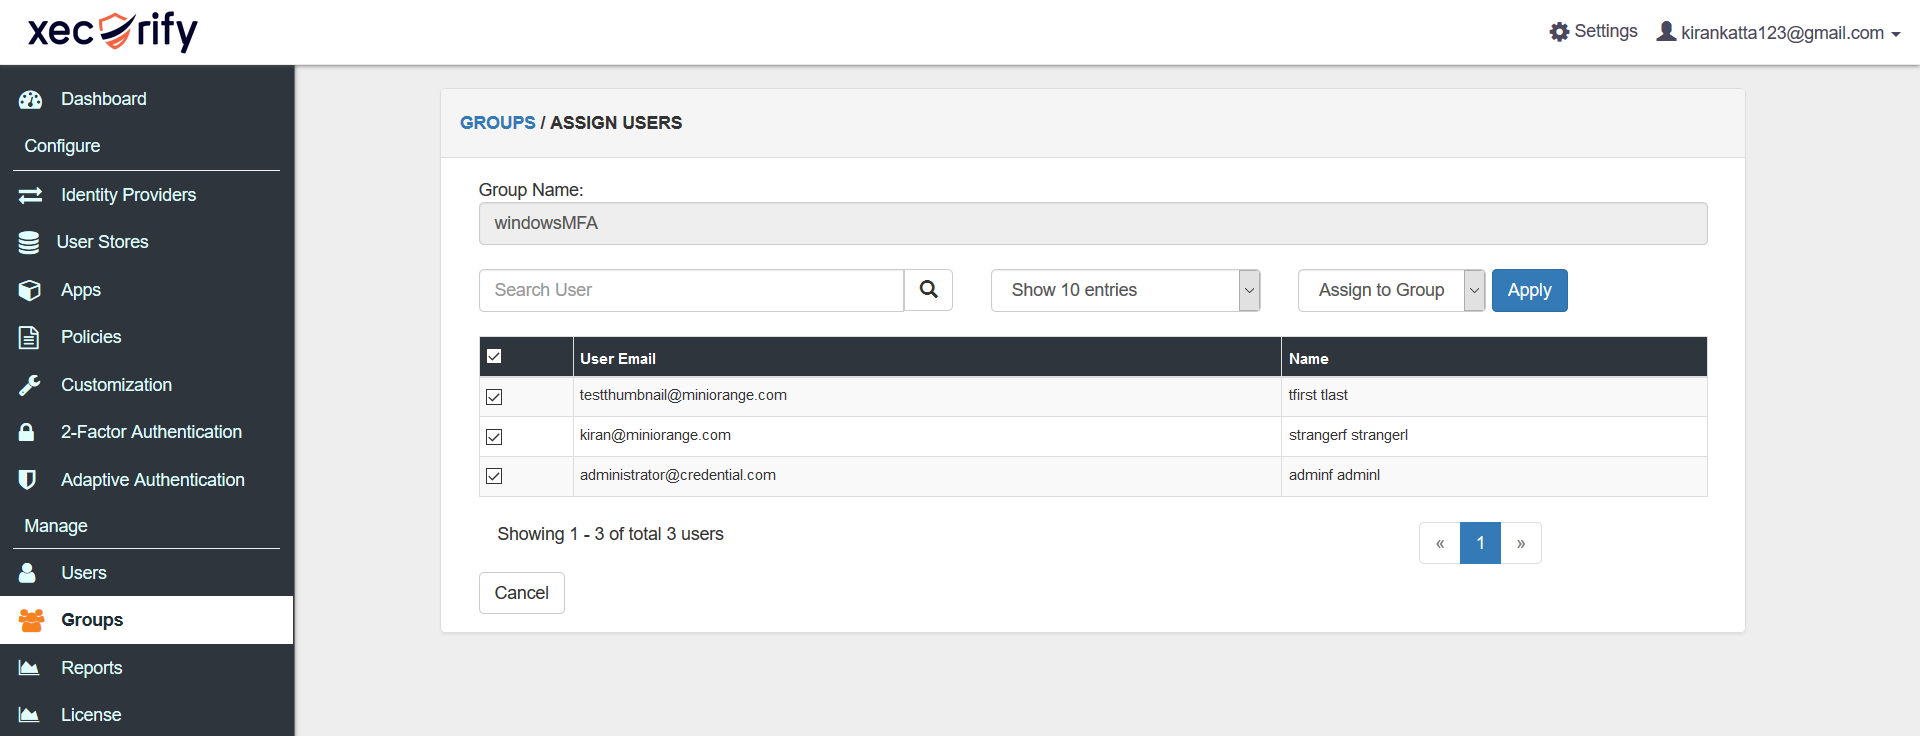This screenshot has height=736, width=1920.
Task: Click the Settings gear icon
Action: tap(1559, 32)
